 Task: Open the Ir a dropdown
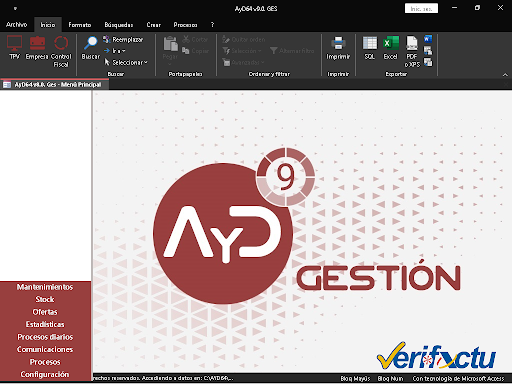pyautogui.click(x=114, y=51)
